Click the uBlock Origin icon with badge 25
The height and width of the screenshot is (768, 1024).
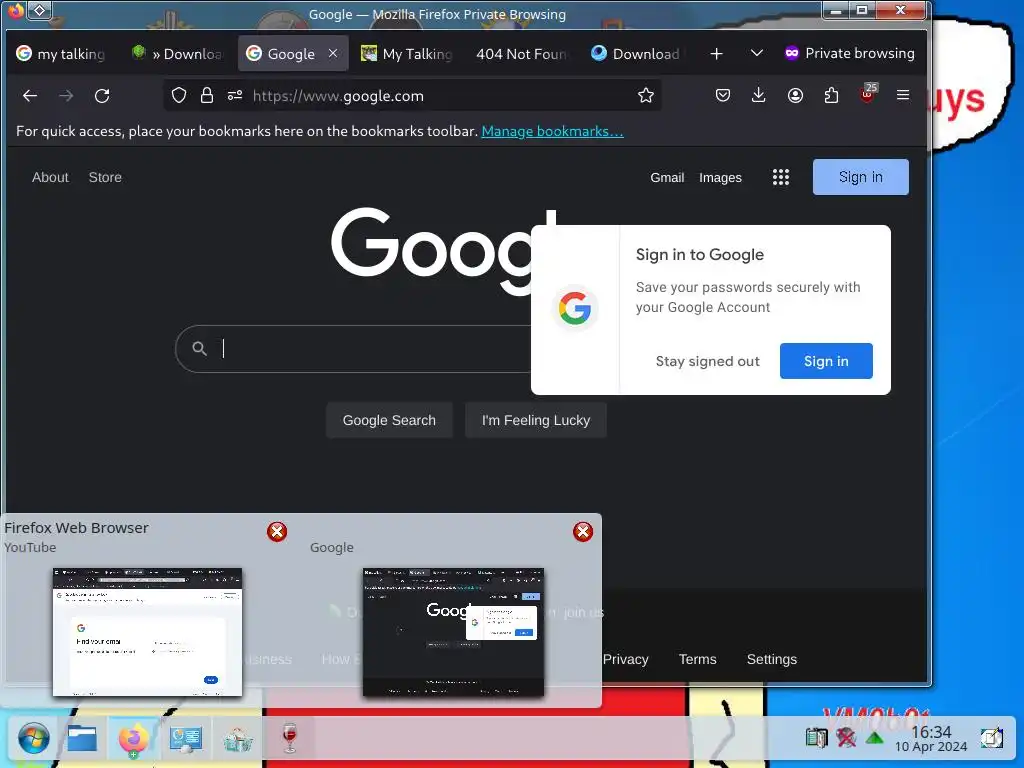coord(868,93)
